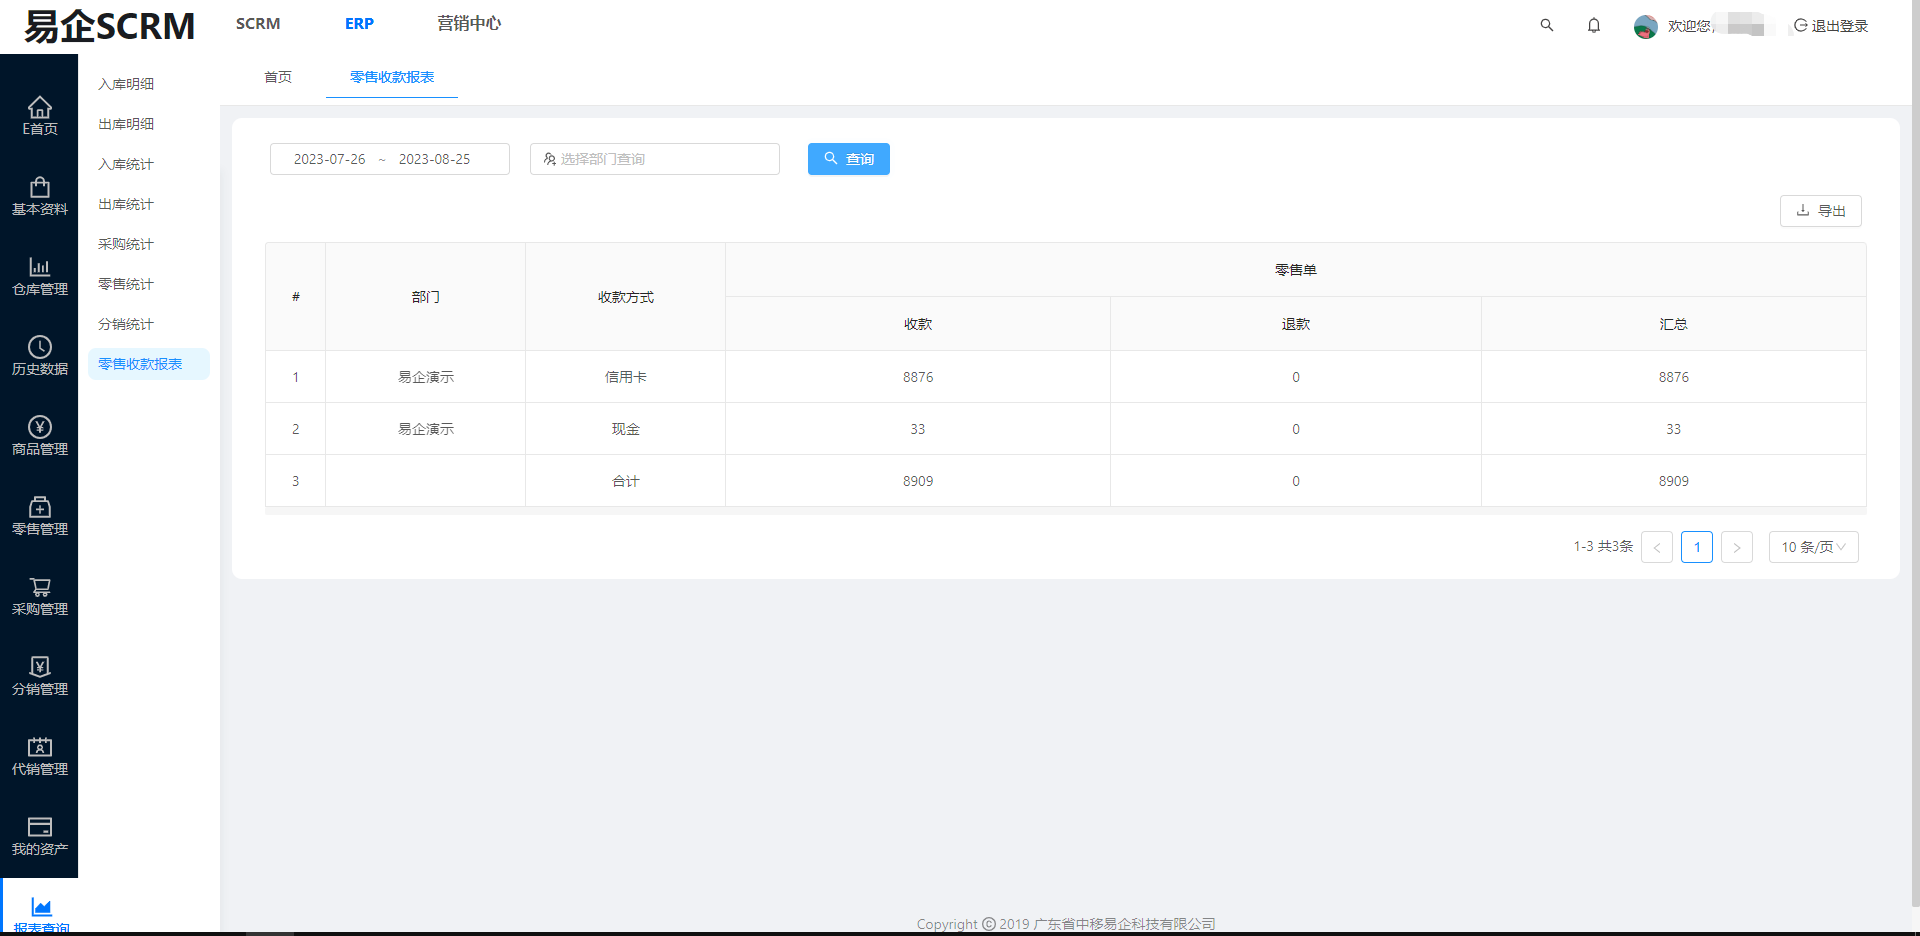The image size is (1920, 936).
Task: Open 分销统计 report menu item
Action: (x=126, y=324)
